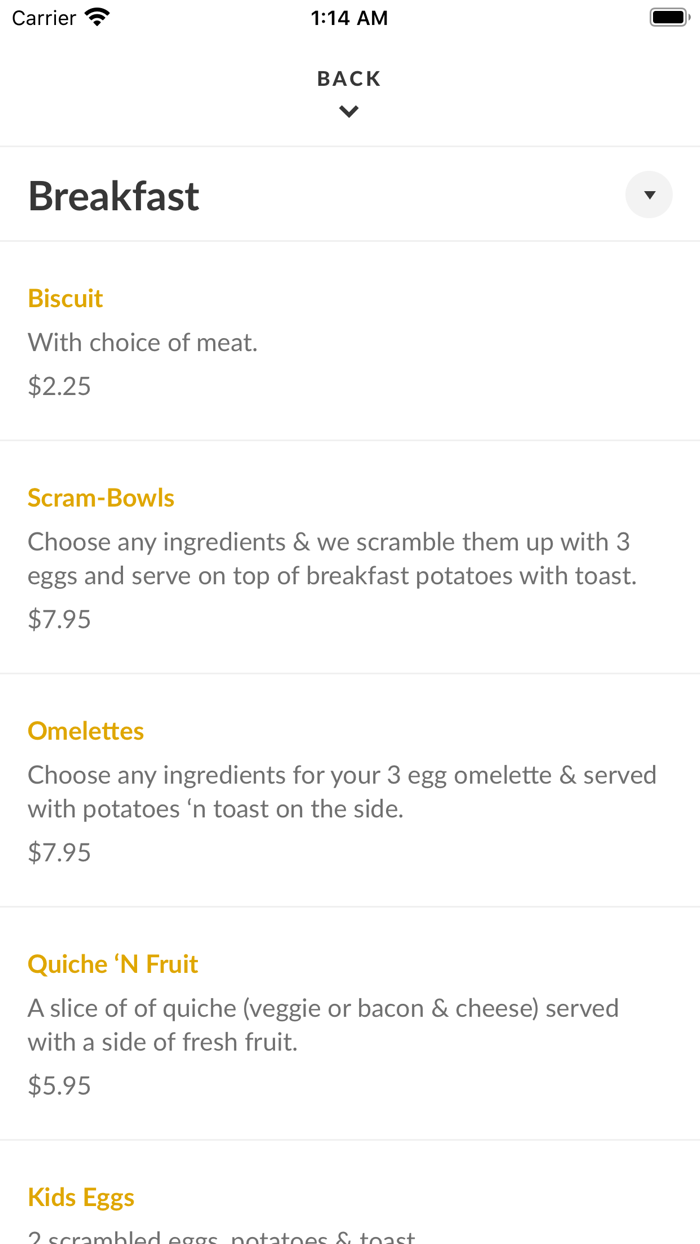Open the Scram-Bowls item title
700x1244 pixels.
tap(101, 498)
